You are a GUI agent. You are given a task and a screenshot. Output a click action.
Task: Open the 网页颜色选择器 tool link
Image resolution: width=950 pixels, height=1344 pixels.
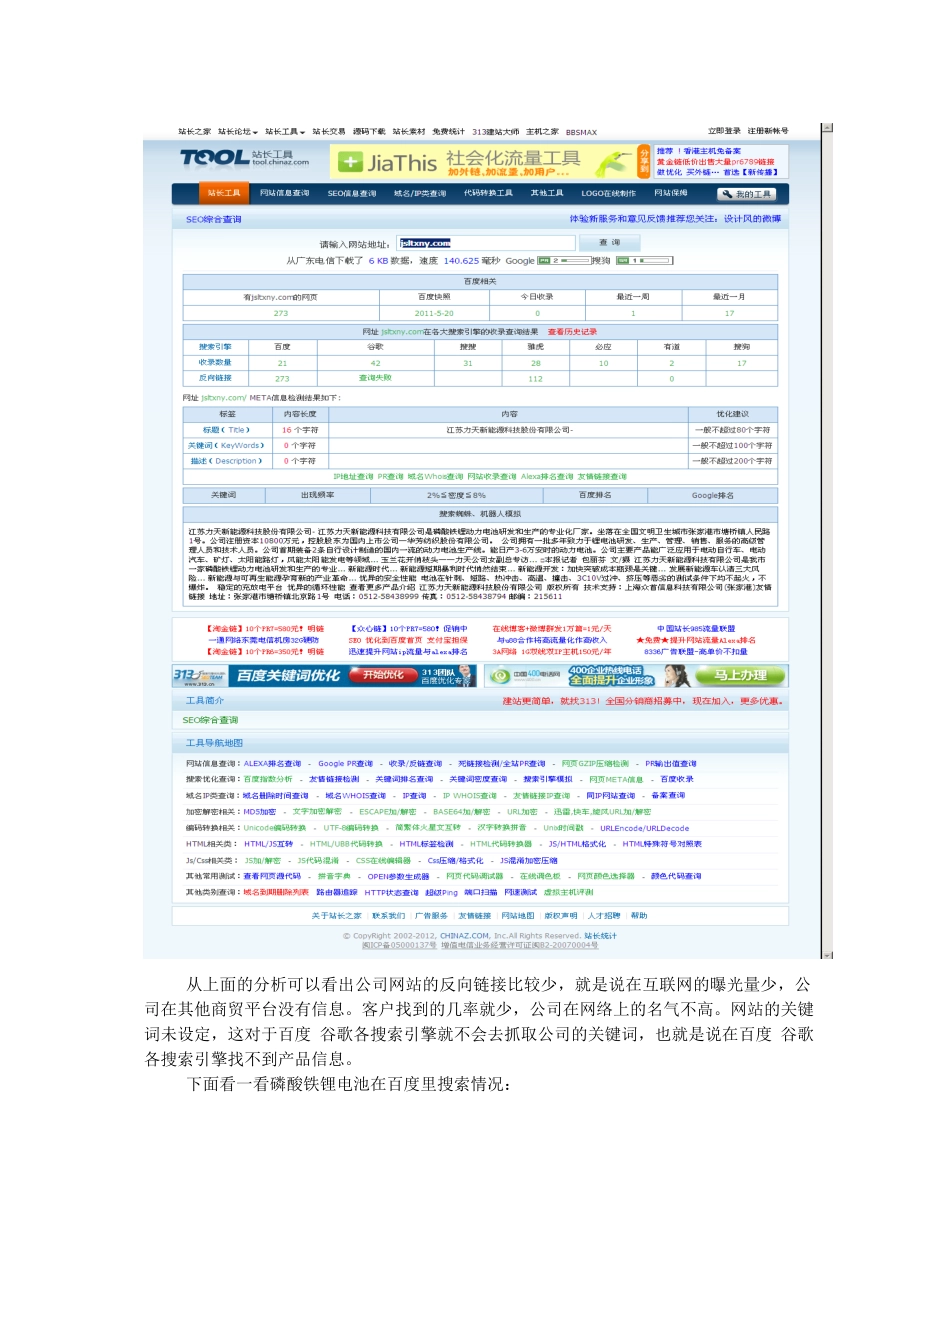(x=606, y=876)
